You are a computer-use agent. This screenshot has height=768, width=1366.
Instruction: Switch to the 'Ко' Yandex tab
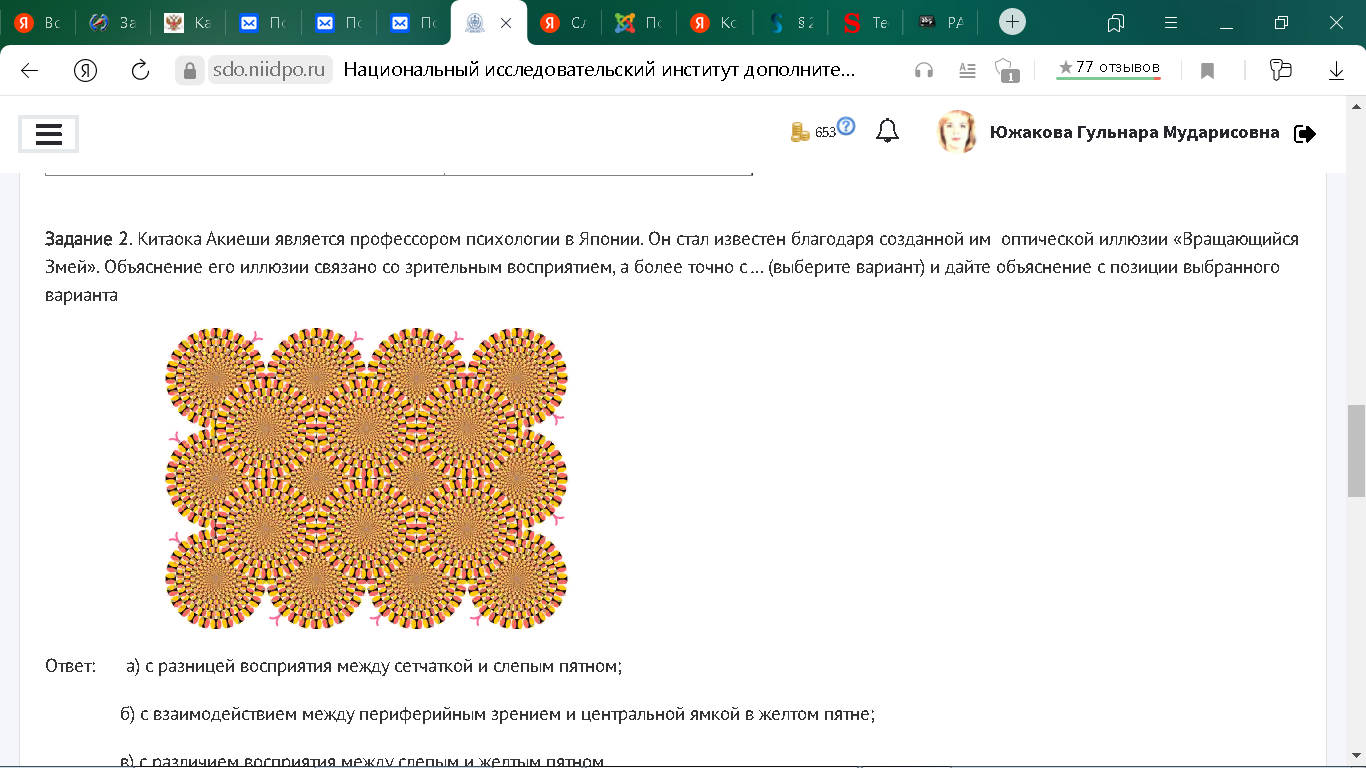(x=714, y=22)
